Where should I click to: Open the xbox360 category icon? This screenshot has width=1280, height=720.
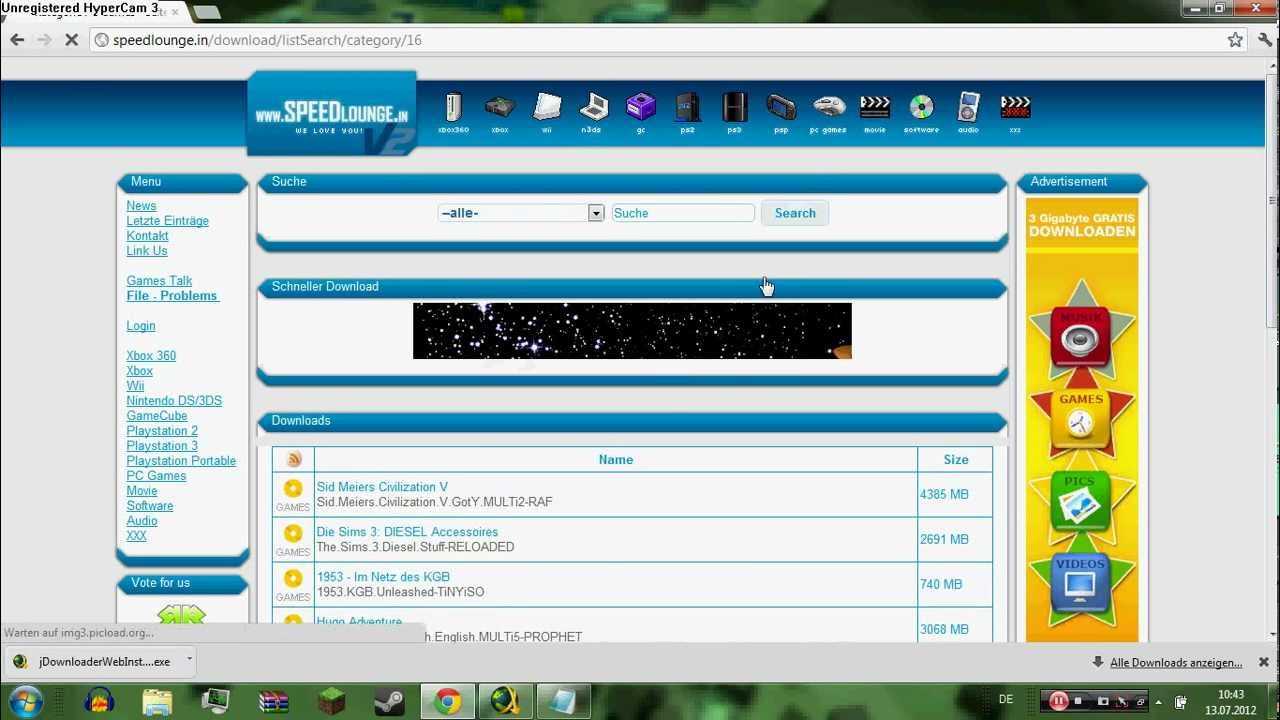point(454,112)
